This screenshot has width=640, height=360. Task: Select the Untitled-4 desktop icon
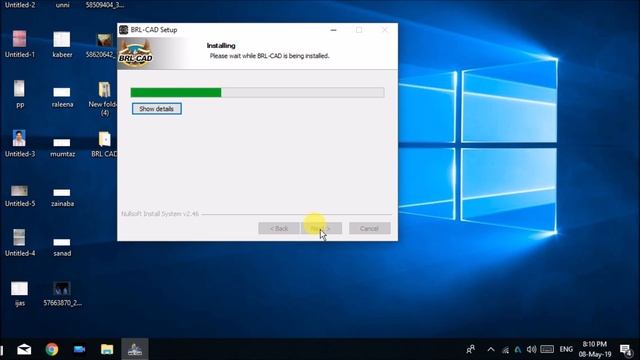tap(20, 243)
